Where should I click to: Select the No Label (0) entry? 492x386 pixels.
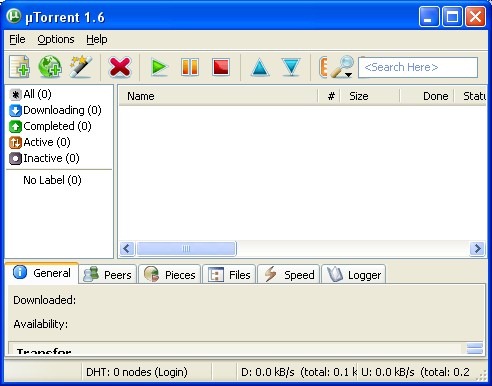[52, 180]
